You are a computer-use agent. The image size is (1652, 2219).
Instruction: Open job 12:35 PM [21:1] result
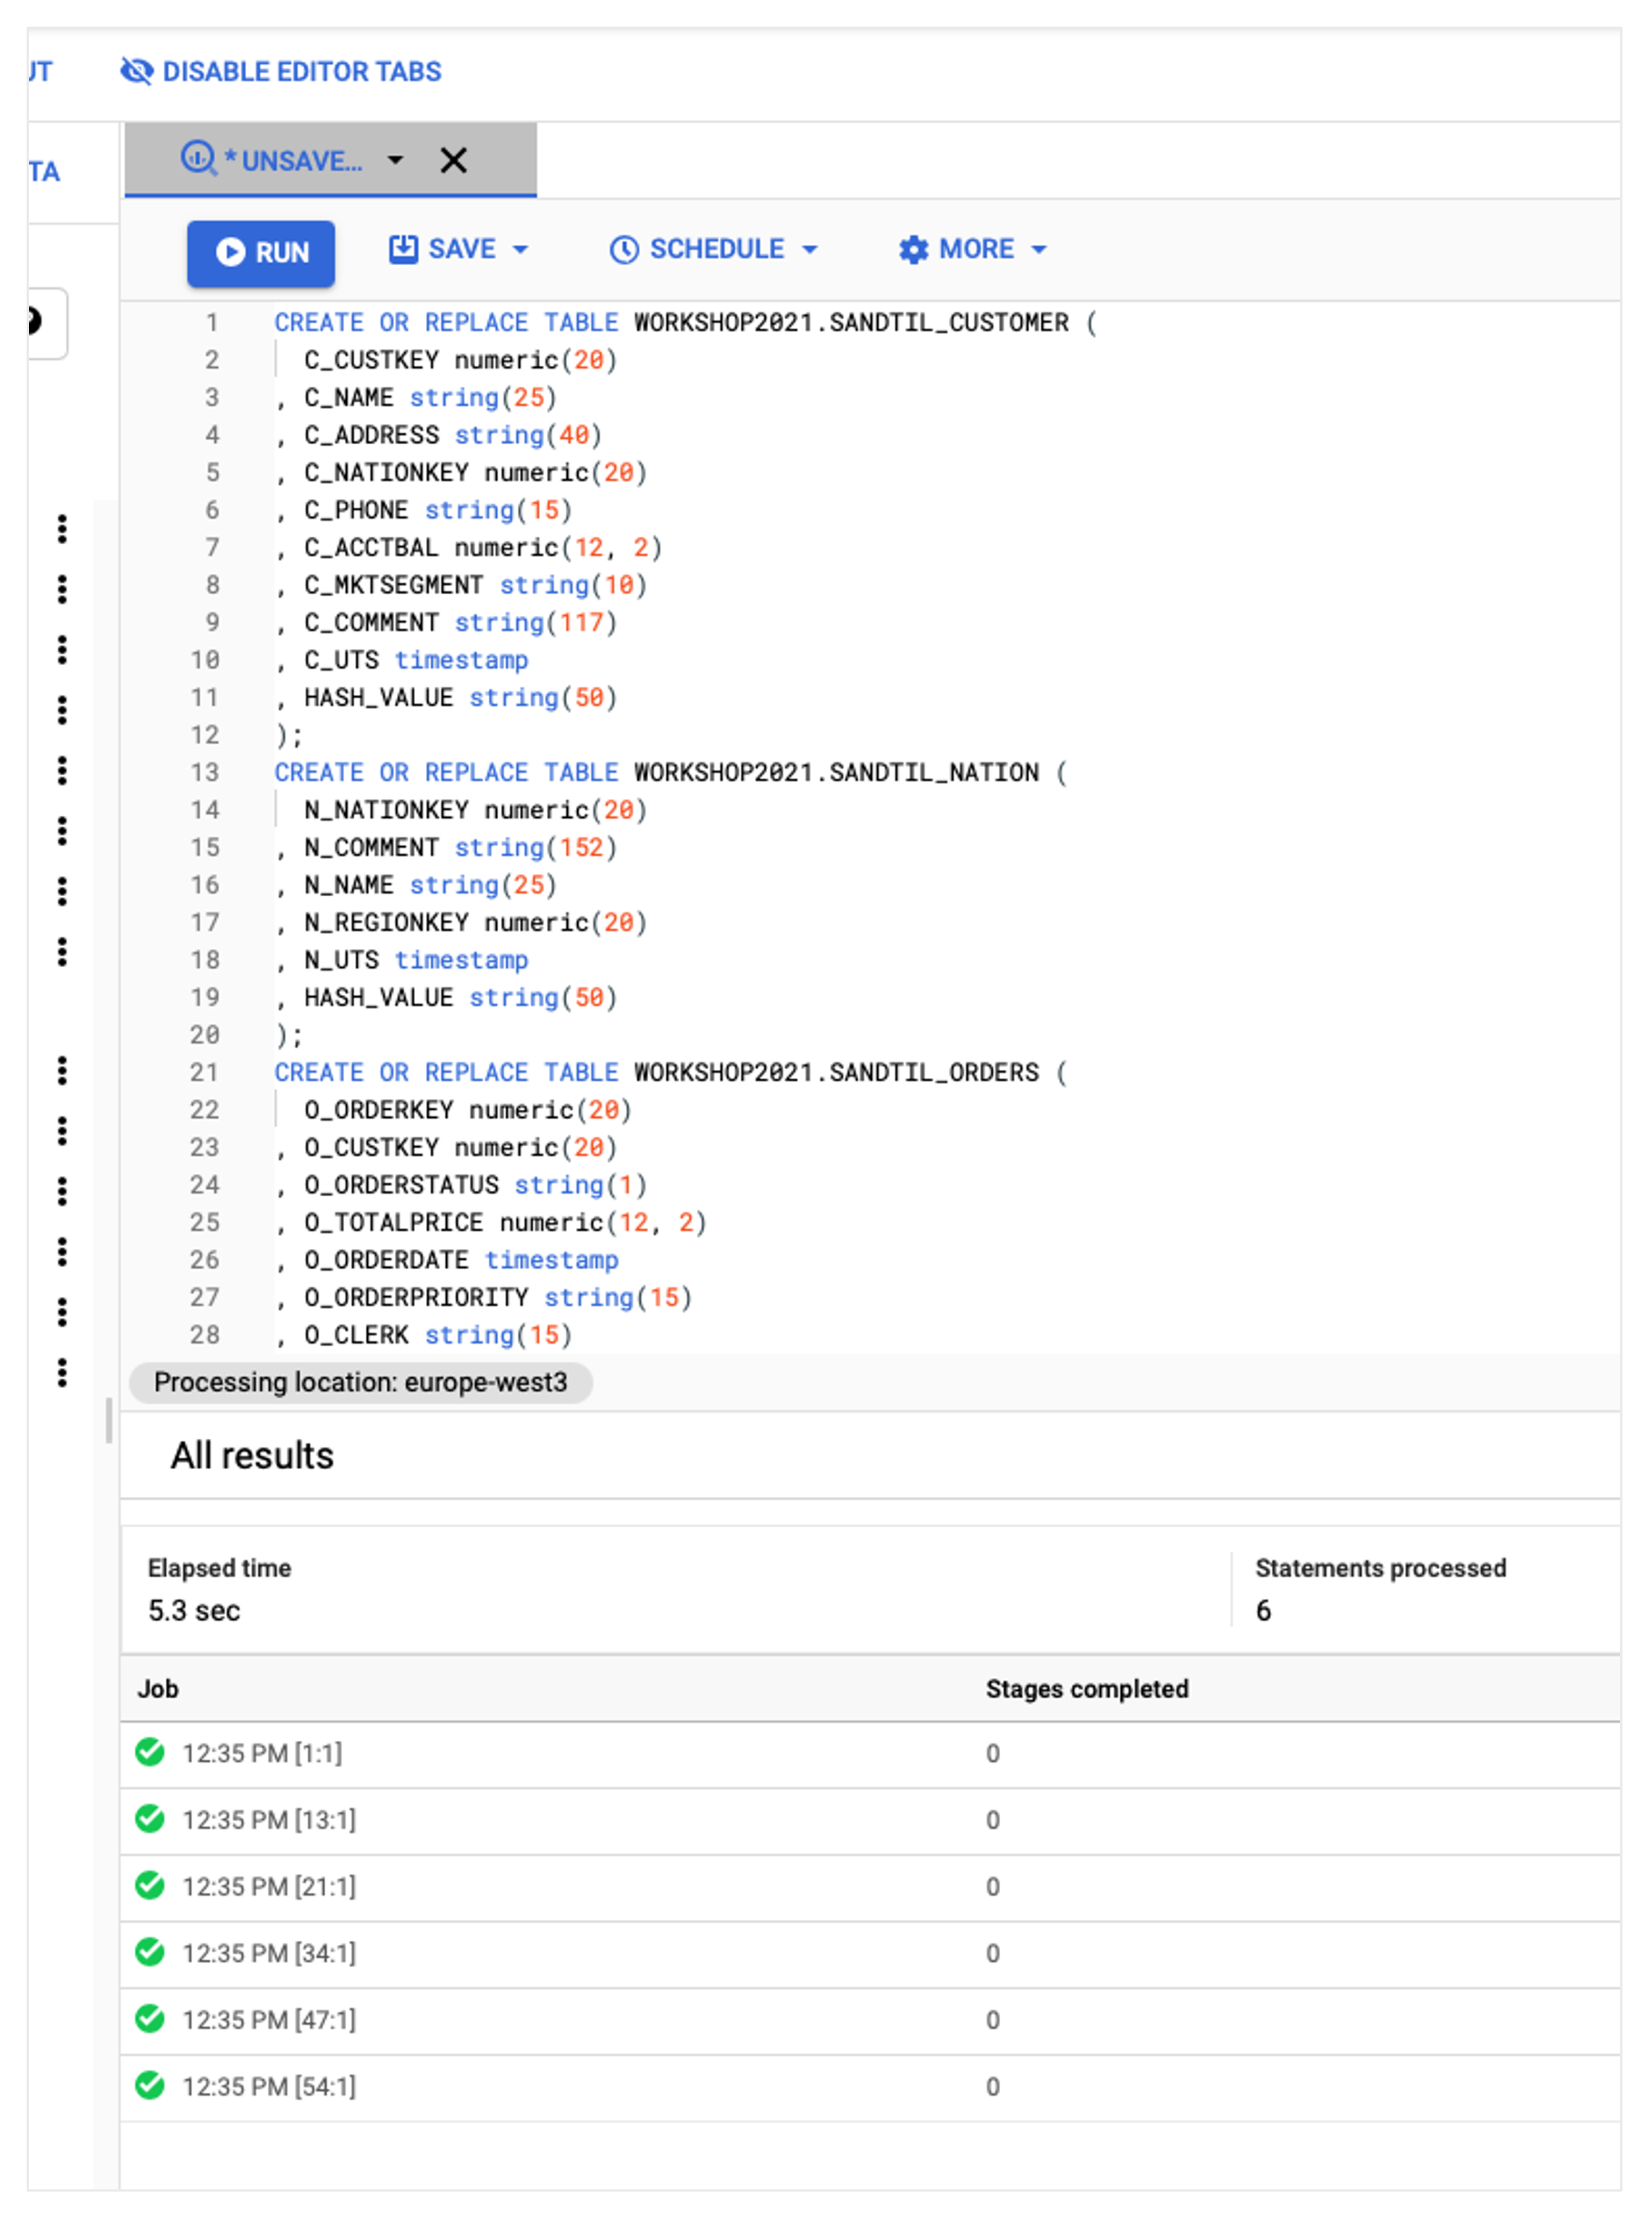pyautogui.click(x=268, y=1886)
